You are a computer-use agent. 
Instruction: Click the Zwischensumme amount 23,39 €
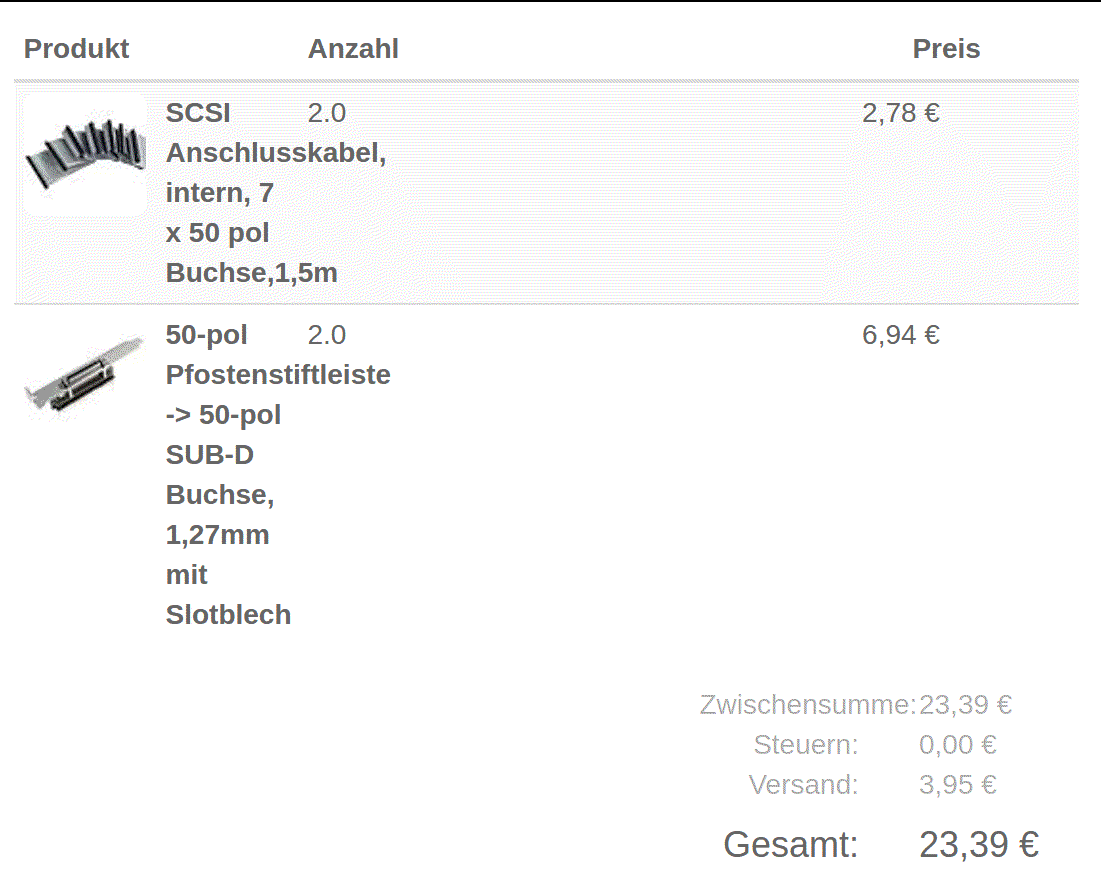coord(965,705)
